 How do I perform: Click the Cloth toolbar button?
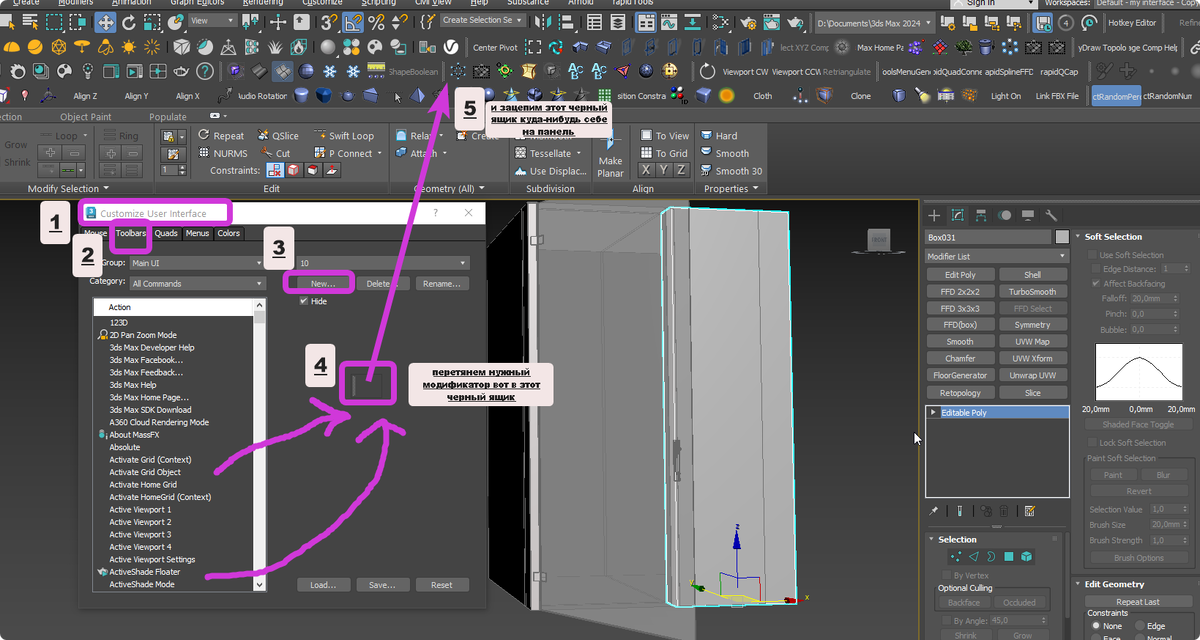763,96
